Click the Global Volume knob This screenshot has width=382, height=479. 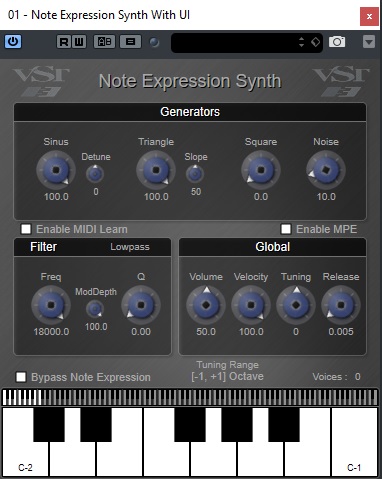coord(206,305)
